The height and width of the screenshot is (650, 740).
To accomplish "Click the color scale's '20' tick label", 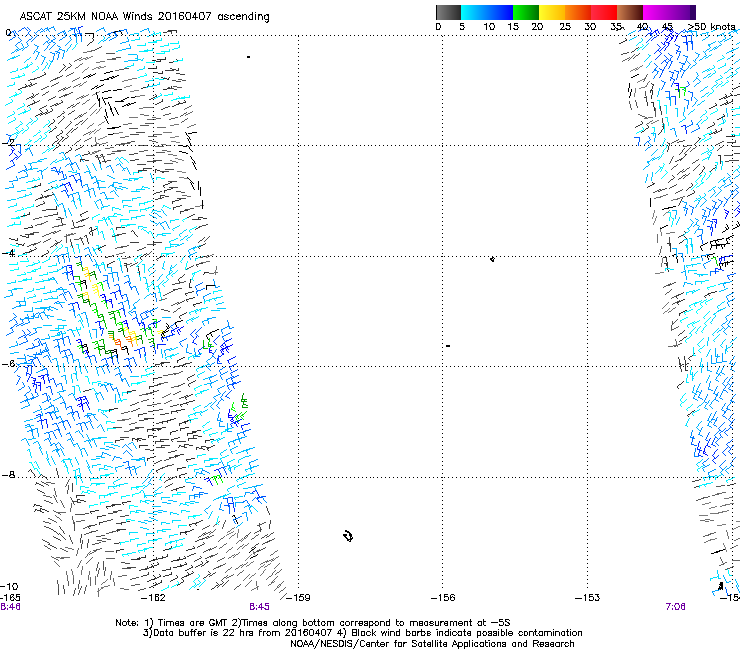I will [x=537, y=26].
